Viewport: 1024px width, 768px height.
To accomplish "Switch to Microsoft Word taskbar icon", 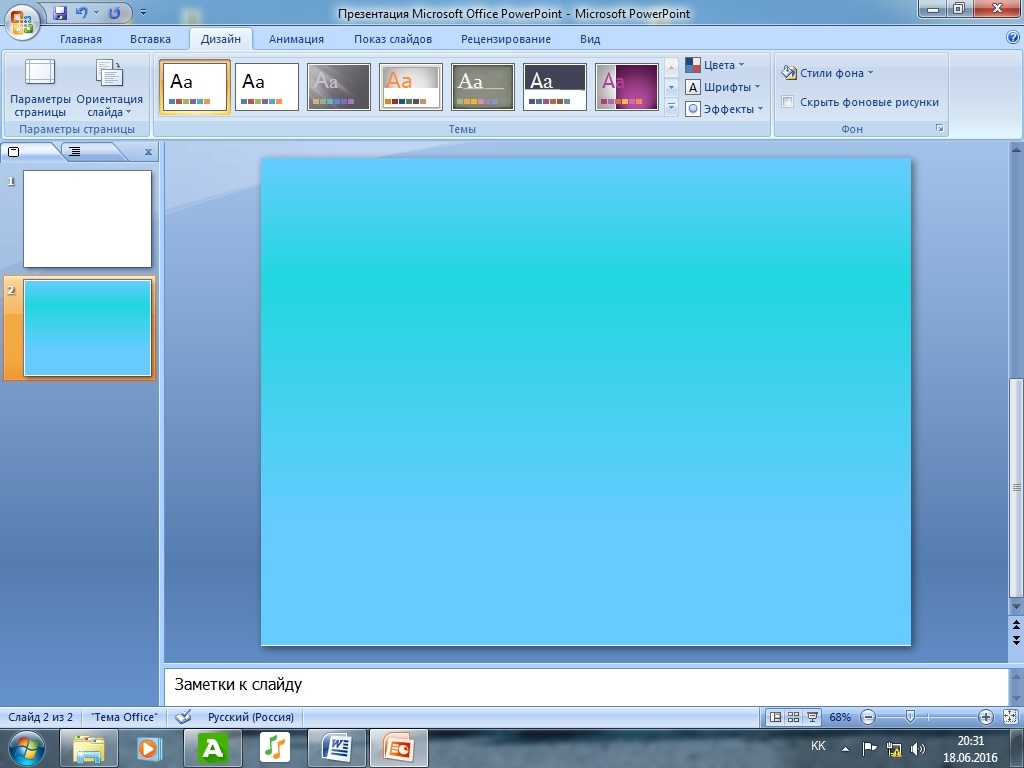I will point(337,748).
